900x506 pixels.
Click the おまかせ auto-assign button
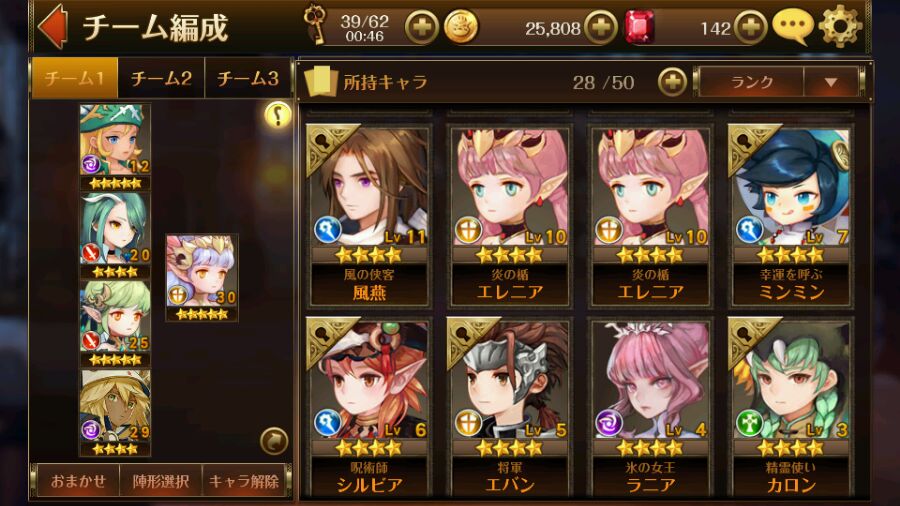[x=78, y=480]
